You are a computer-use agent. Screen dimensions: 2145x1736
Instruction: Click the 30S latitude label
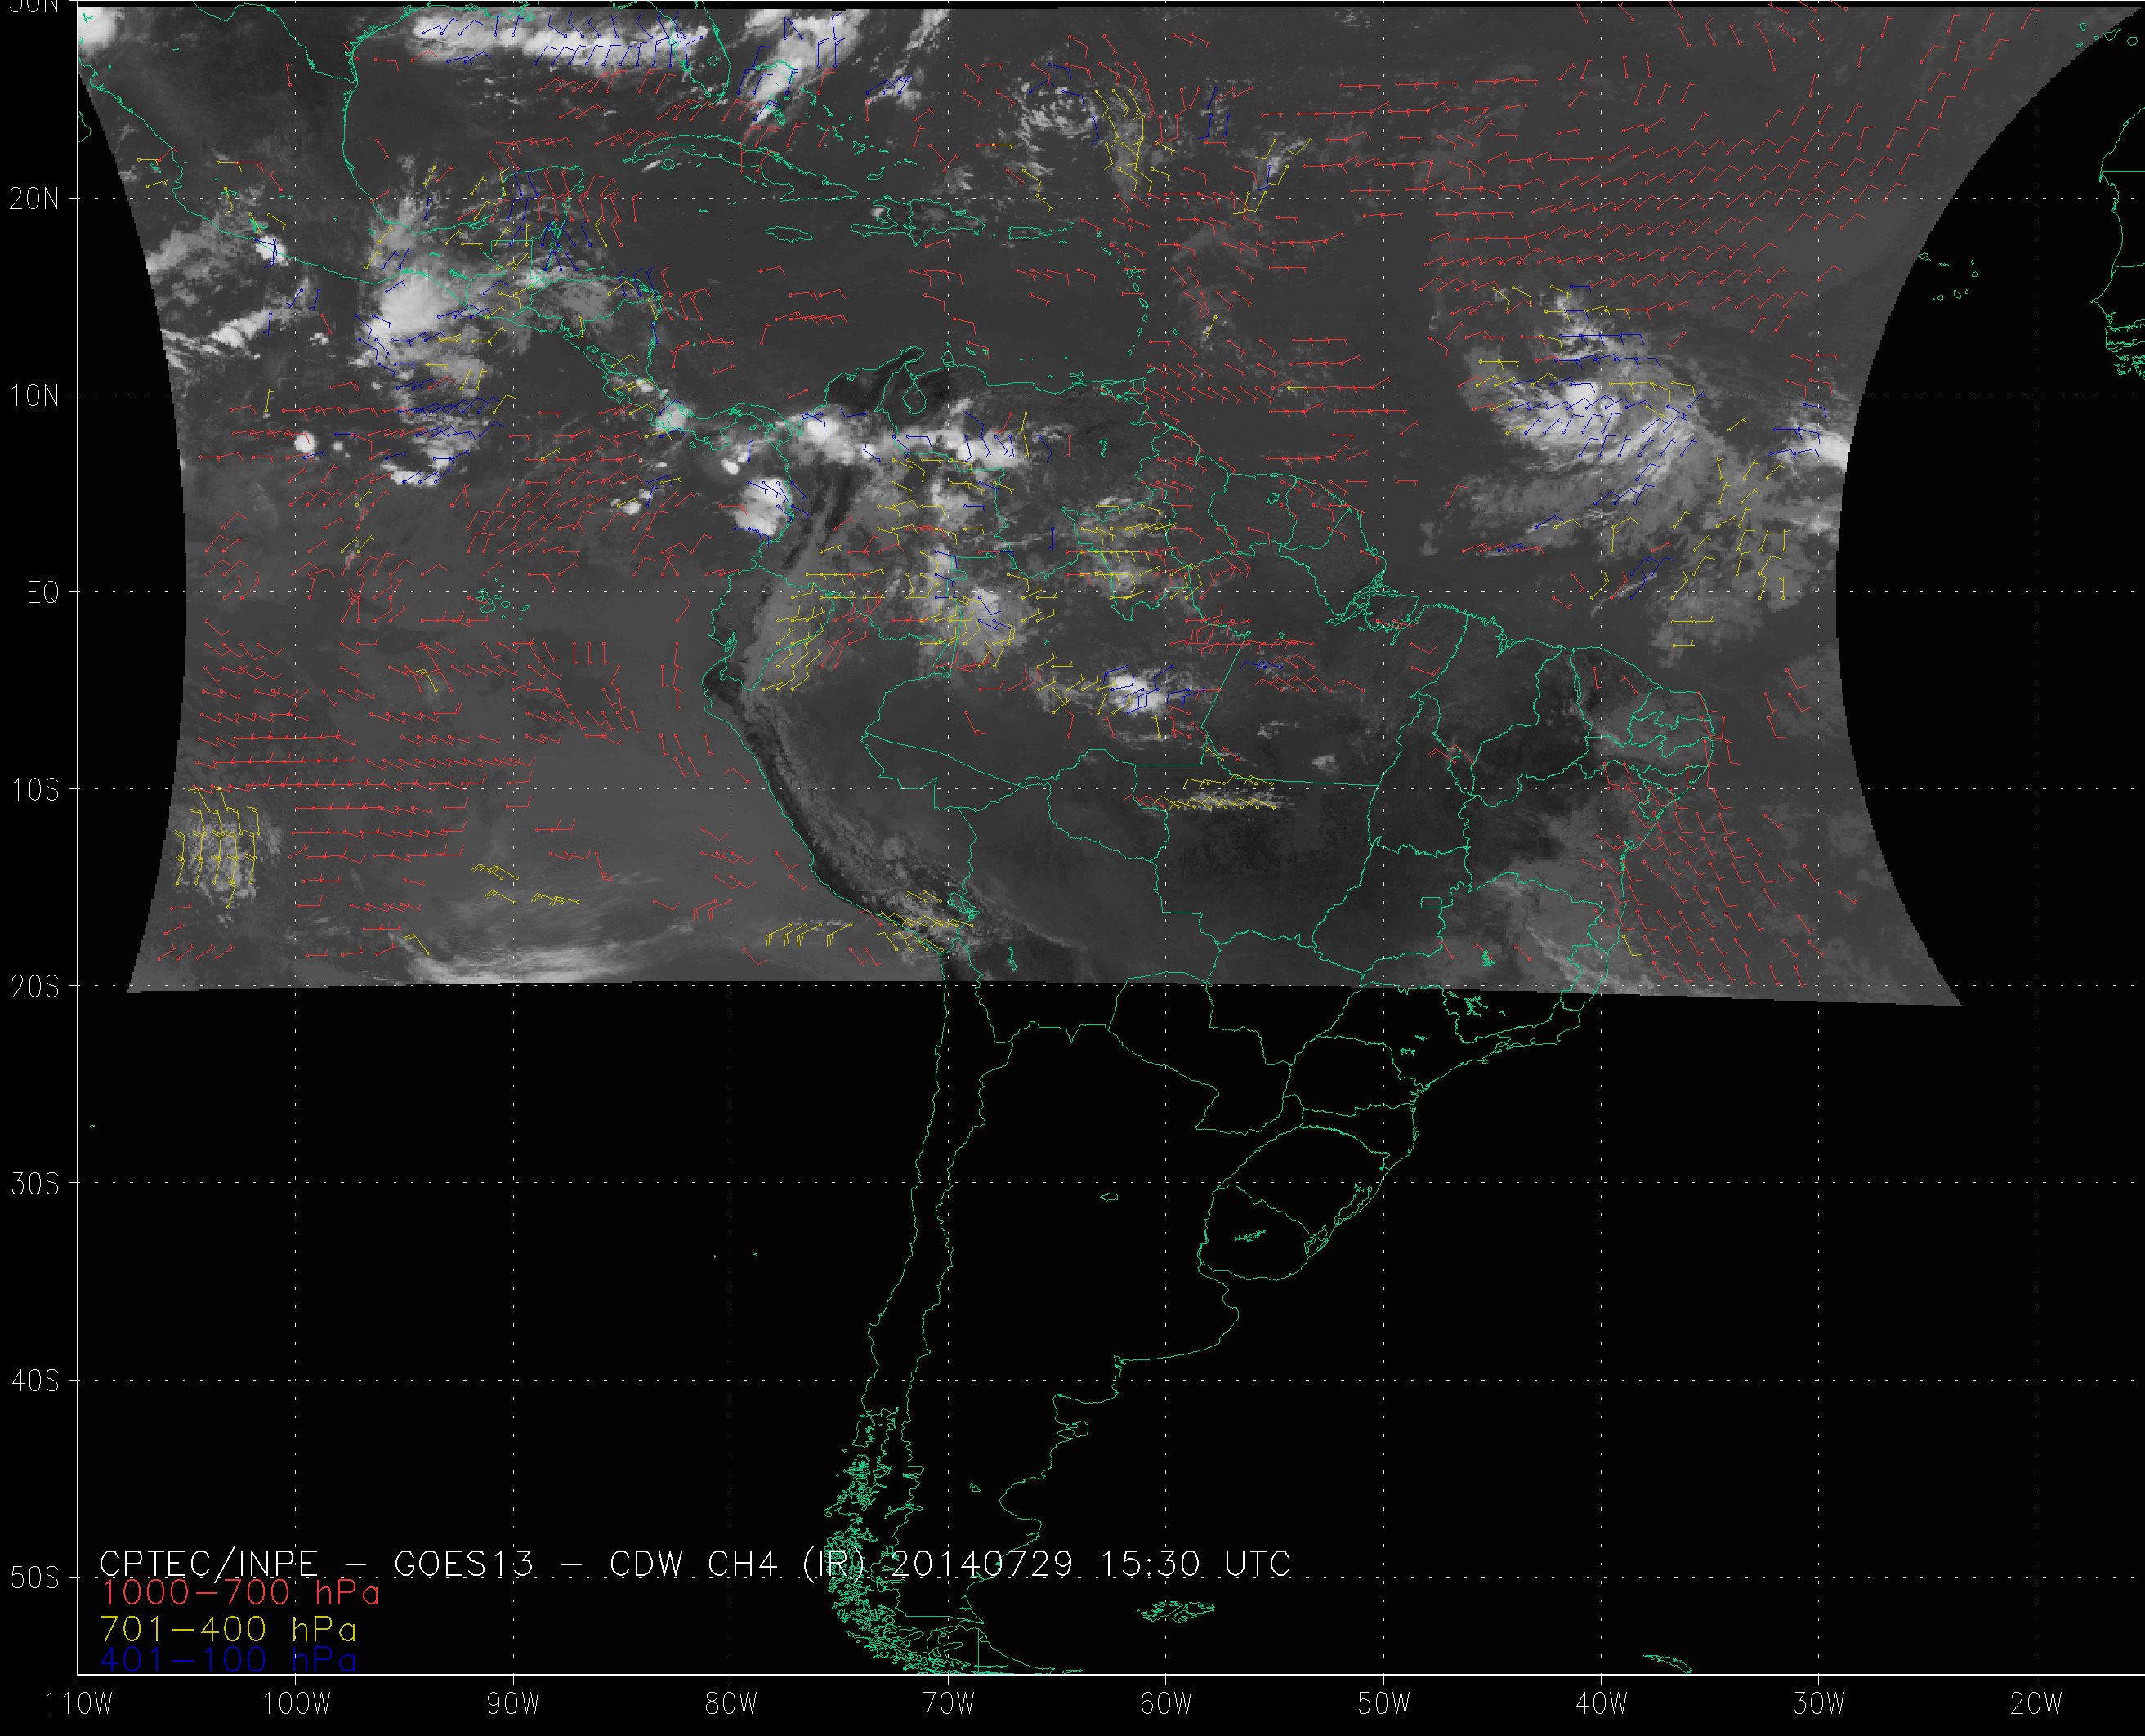tap(34, 1184)
